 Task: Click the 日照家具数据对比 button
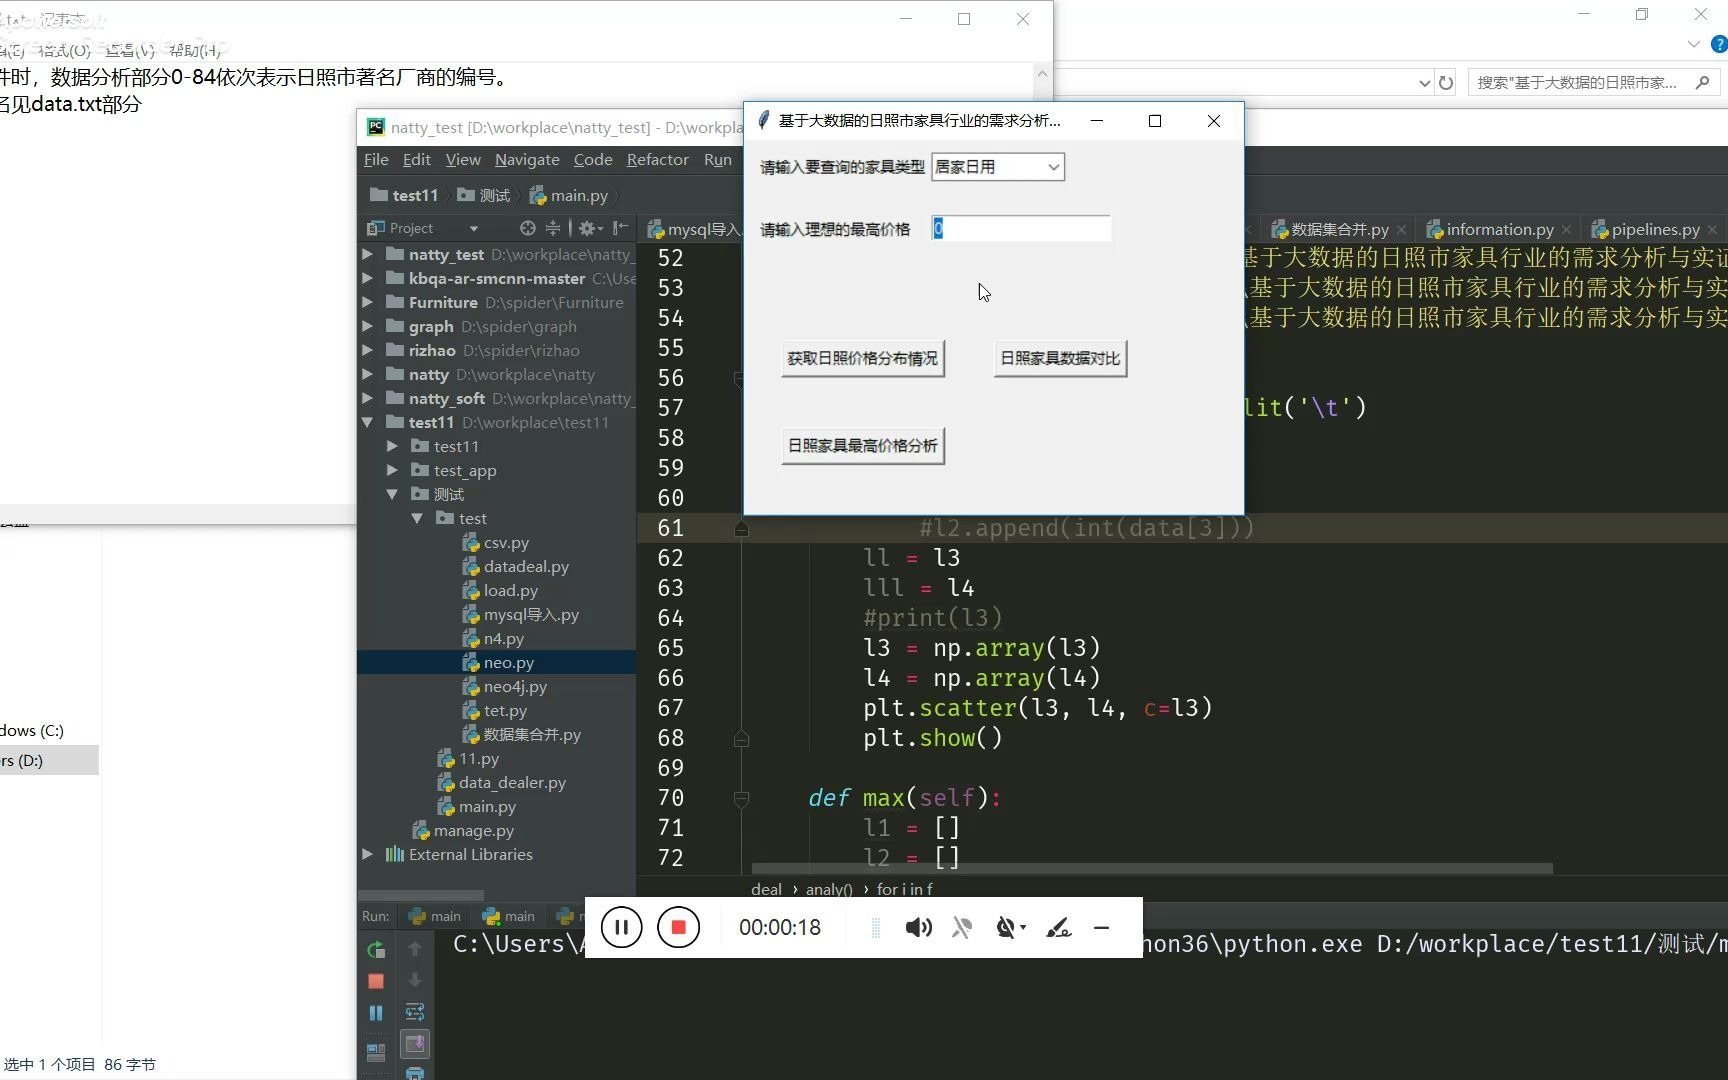point(1058,358)
